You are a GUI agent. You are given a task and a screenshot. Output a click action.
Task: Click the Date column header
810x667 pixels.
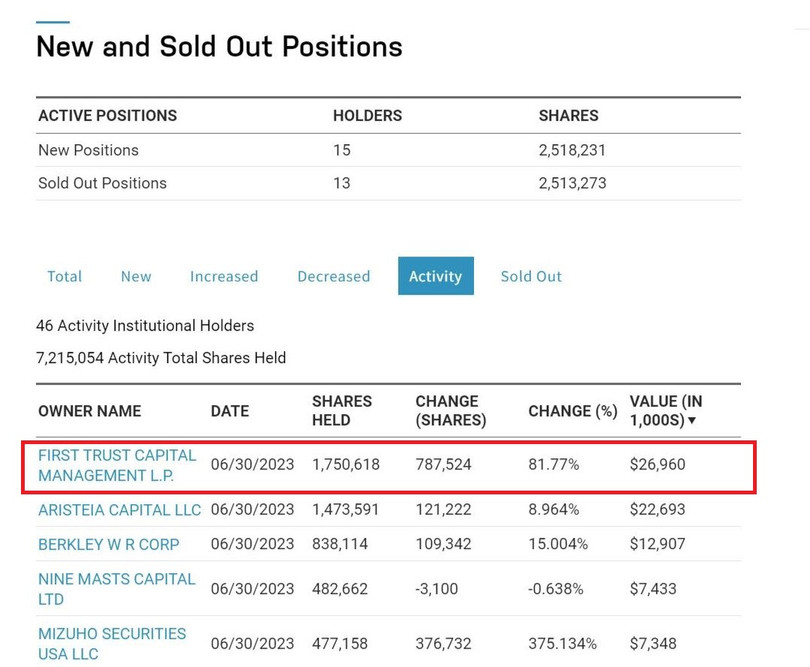230,411
